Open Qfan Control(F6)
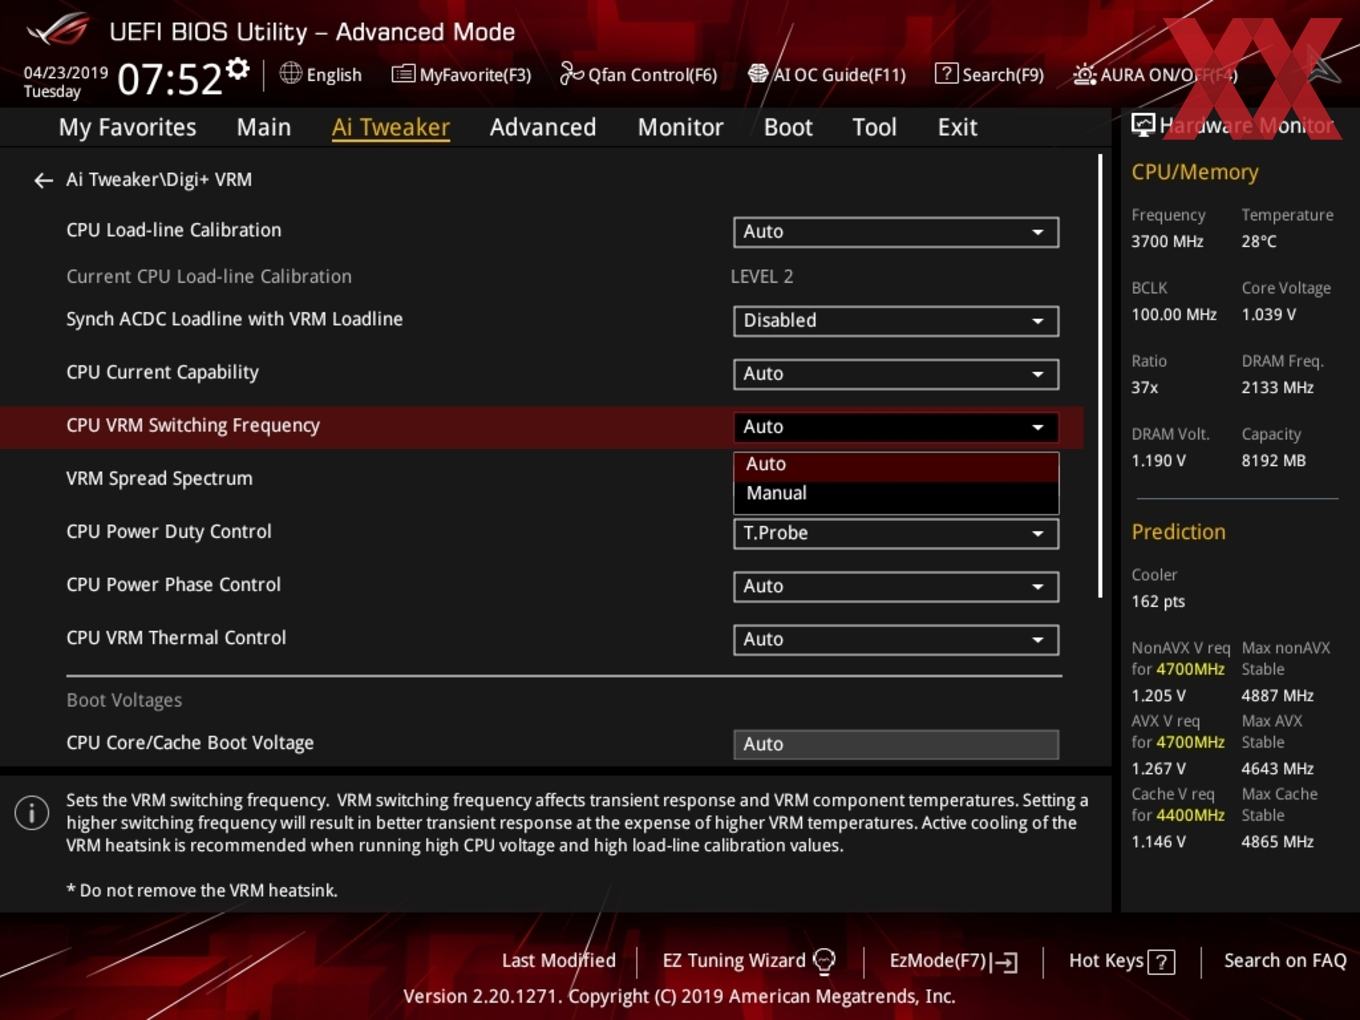The image size is (1360, 1020). [638, 74]
